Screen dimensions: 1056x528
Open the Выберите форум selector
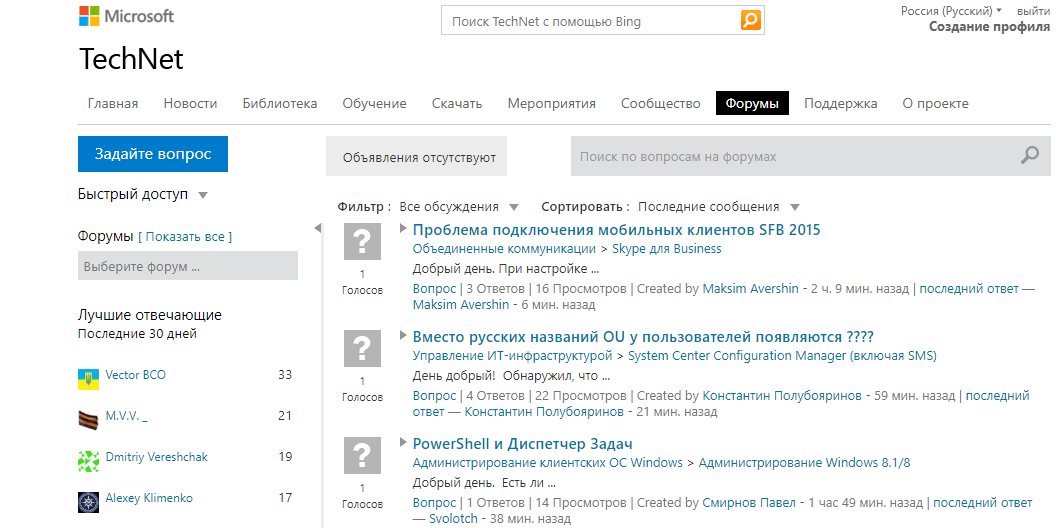(188, 266)
